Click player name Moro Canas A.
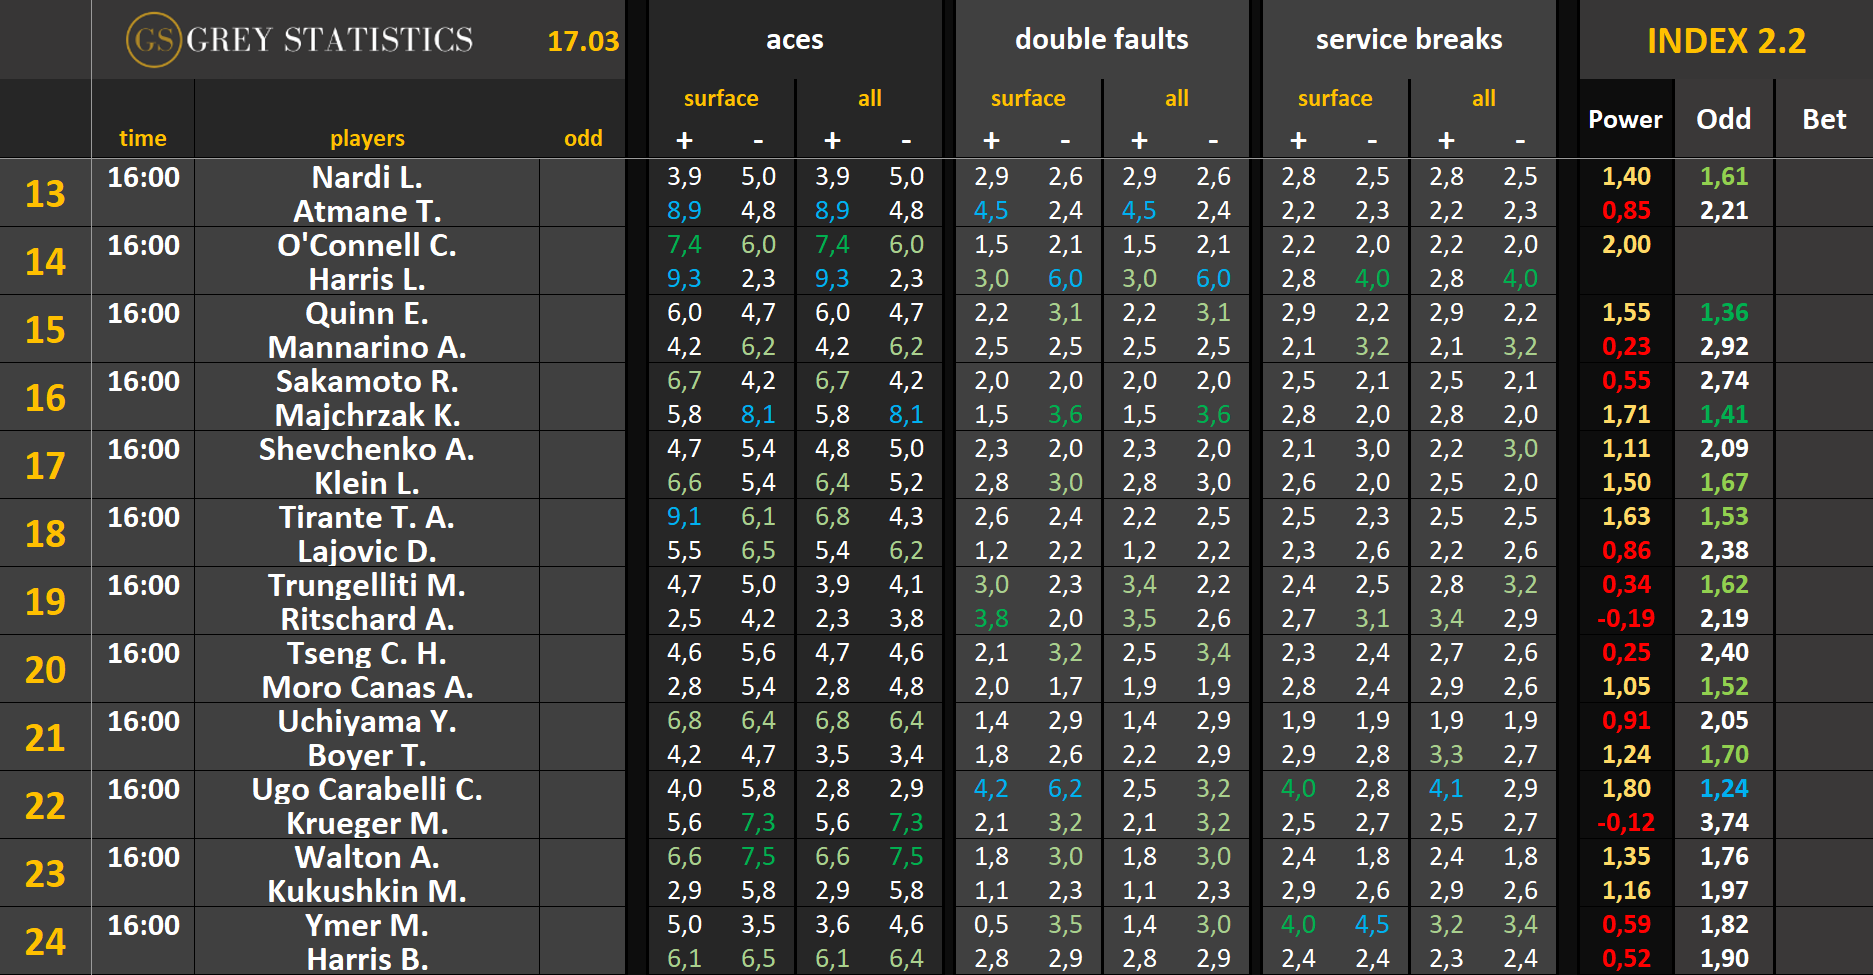 click(x=367, y=687)
